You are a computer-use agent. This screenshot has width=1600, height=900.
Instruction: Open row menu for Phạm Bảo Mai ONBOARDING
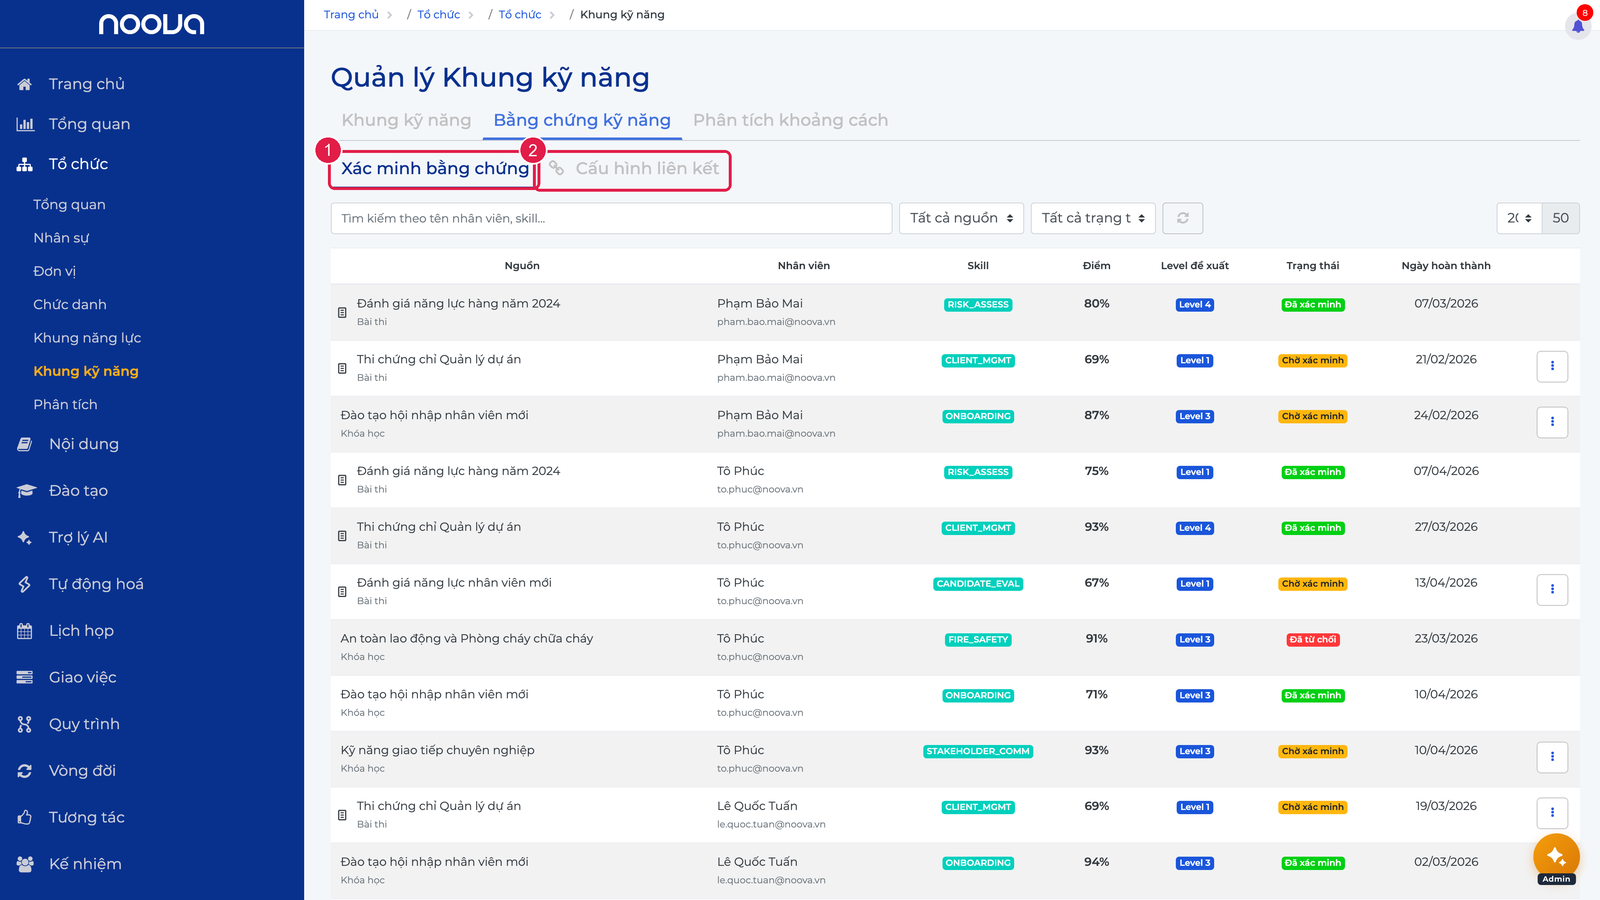(x=1552, y=422)
